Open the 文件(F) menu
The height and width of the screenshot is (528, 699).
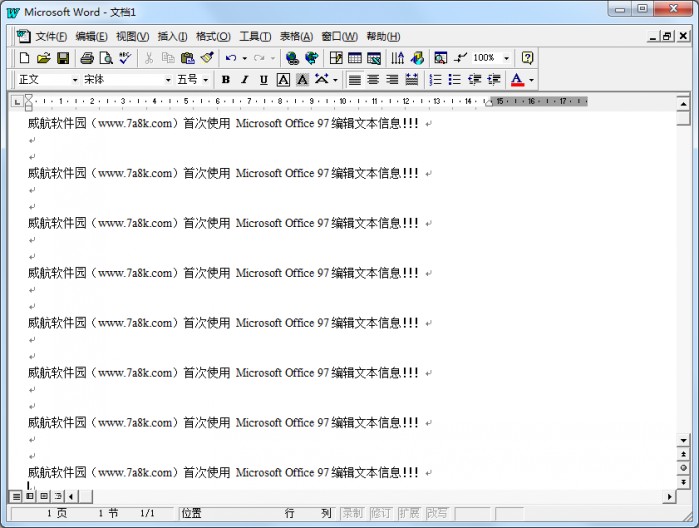point(51,37)
